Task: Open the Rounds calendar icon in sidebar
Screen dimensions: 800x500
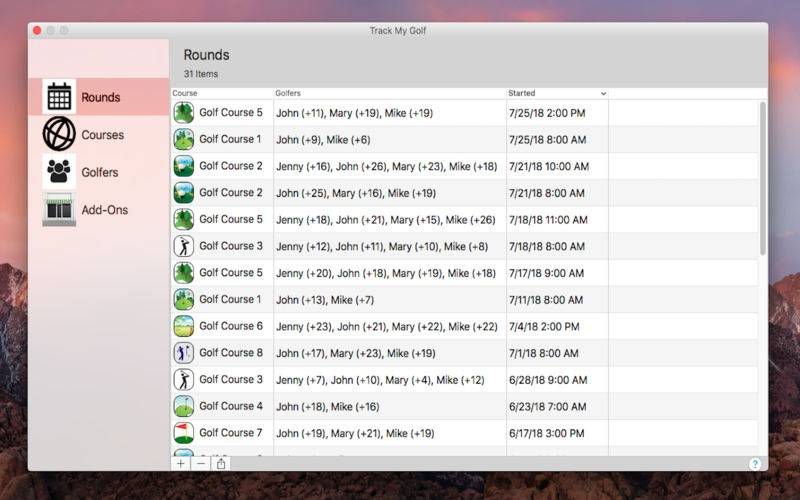Action: (59, 96)
